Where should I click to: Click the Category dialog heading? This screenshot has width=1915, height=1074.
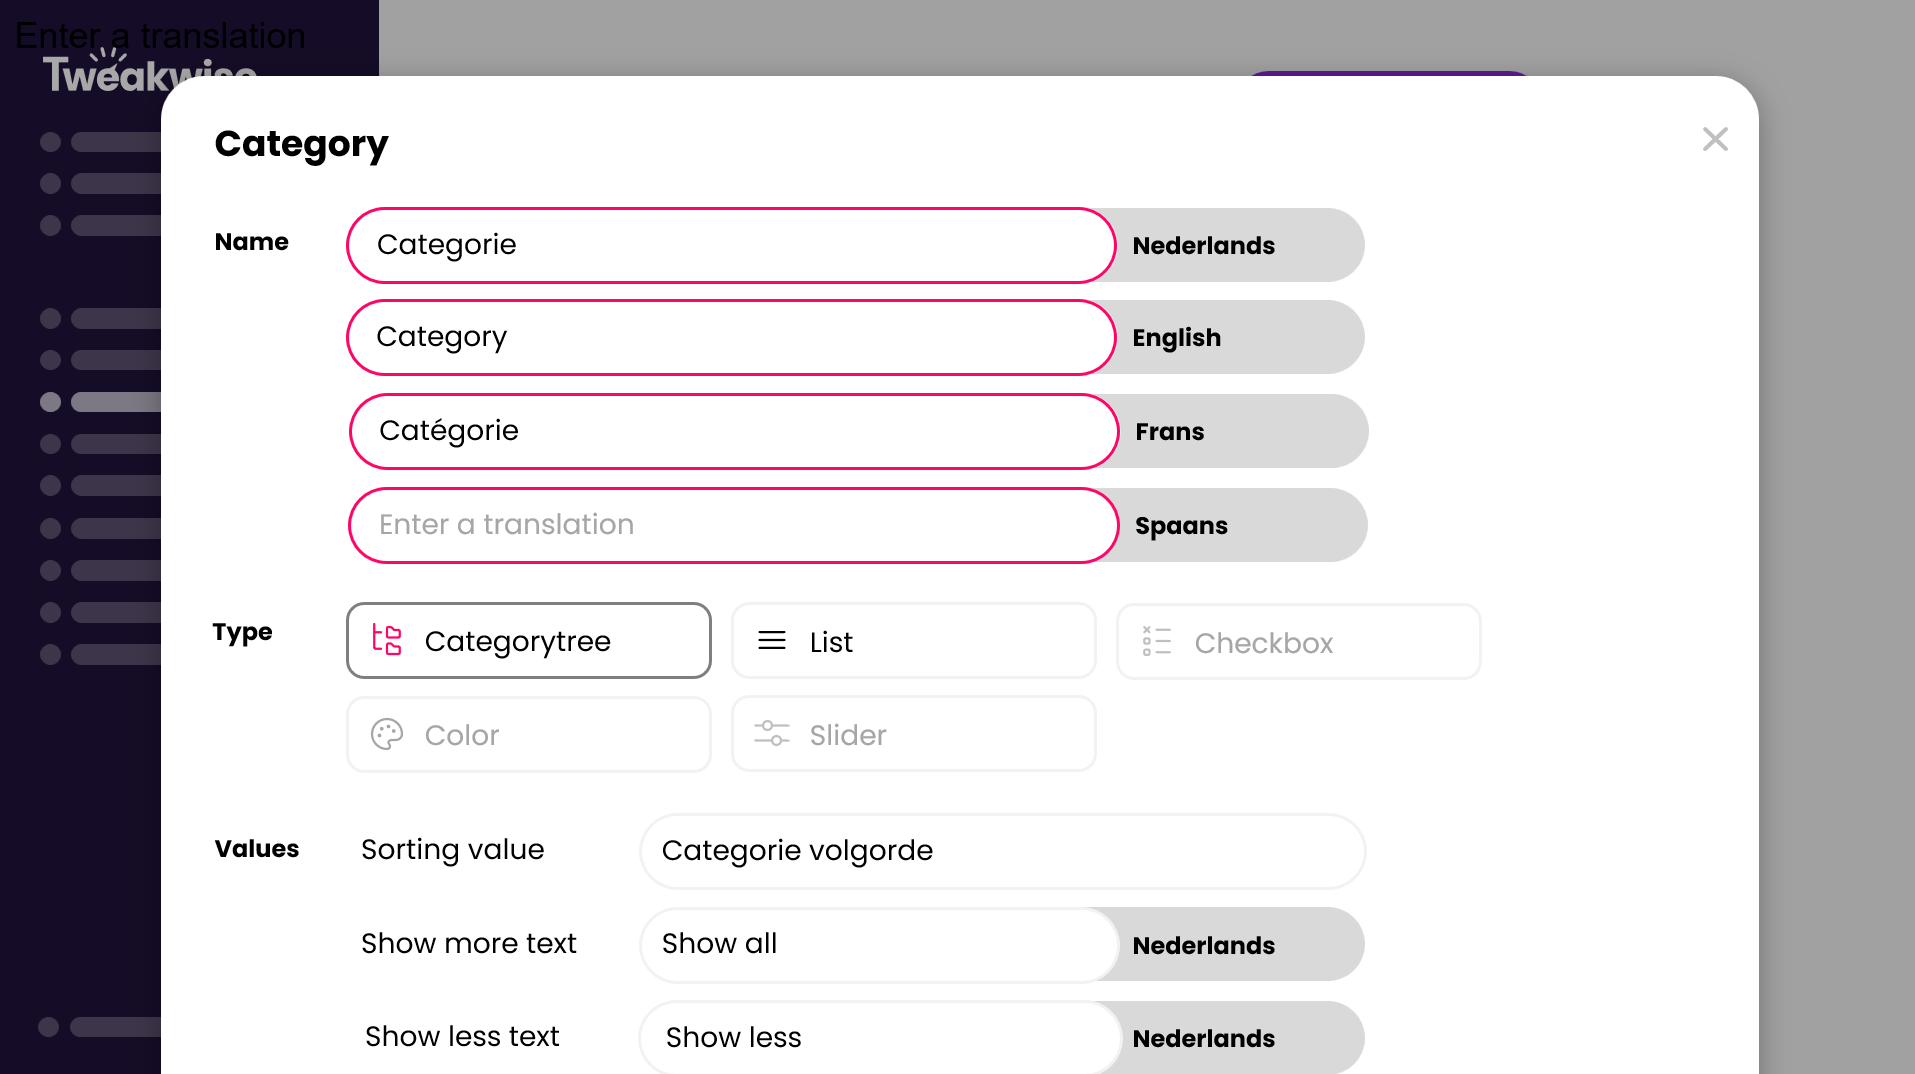[x=301, y=144]
